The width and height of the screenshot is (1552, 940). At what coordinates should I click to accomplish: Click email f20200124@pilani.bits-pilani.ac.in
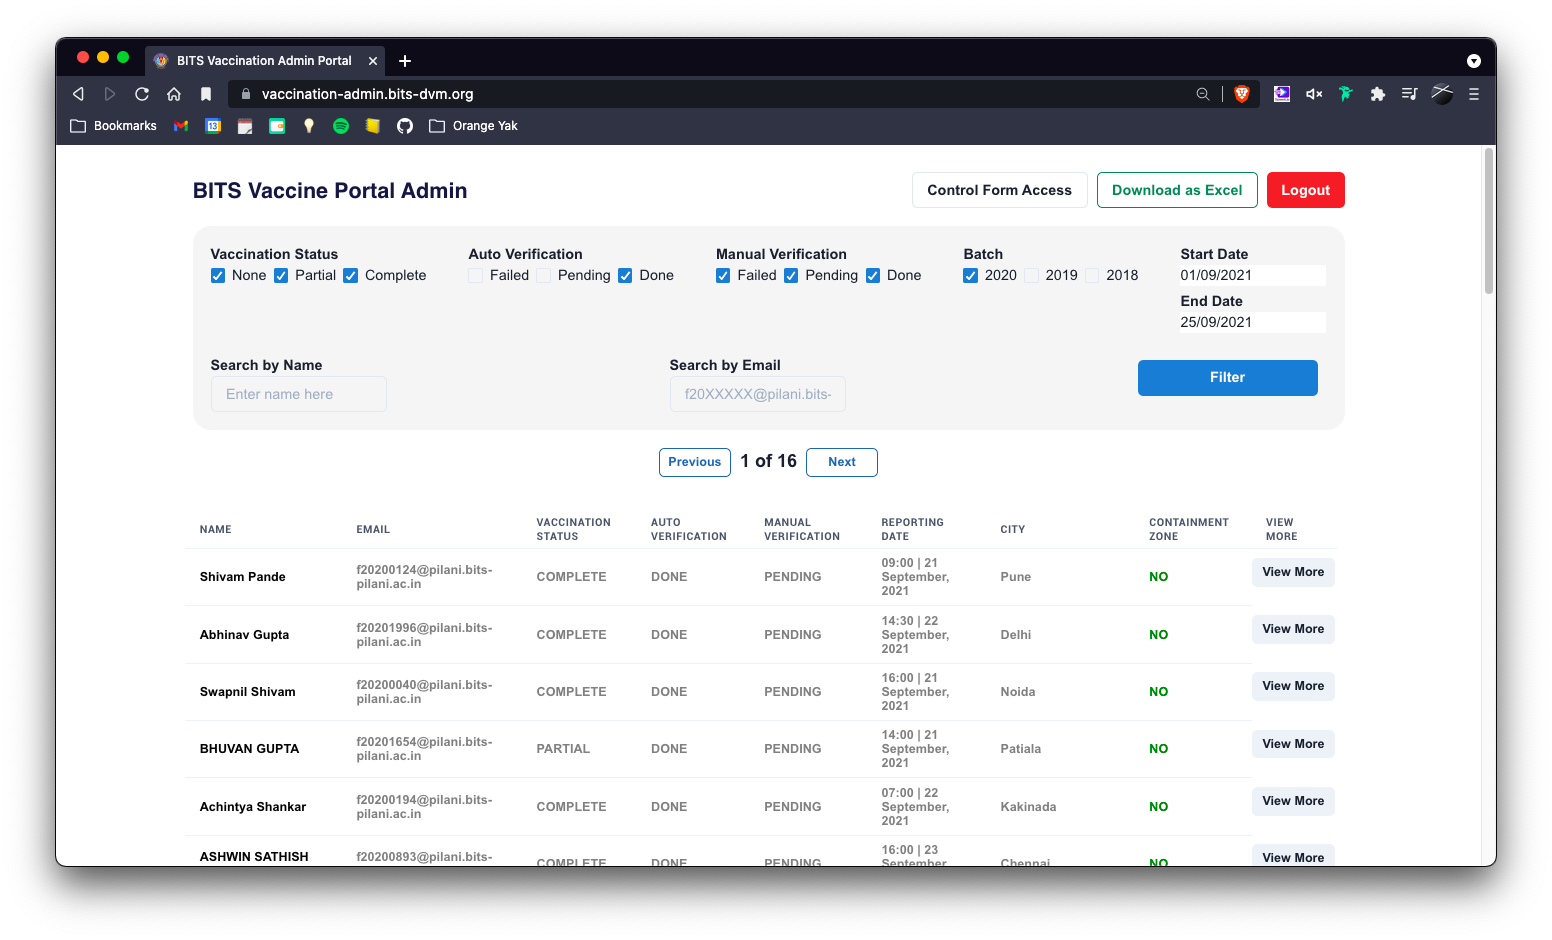click(425, 577)
